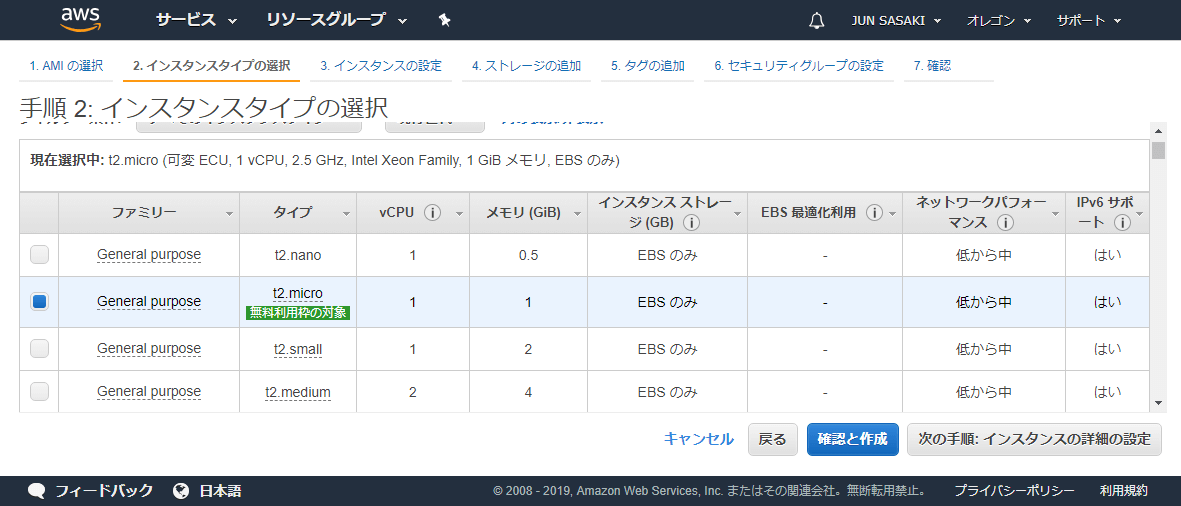Click the t2.nano type cell
The width and height of the screenshot is (1181, 506).
pyautogui.click(x=298, y=255)
